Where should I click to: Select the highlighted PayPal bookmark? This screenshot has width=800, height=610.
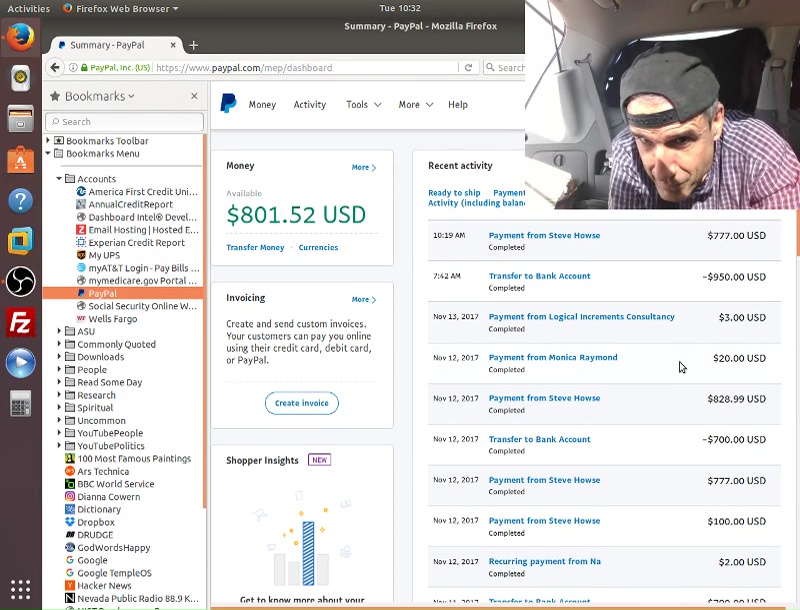(123, 293)
